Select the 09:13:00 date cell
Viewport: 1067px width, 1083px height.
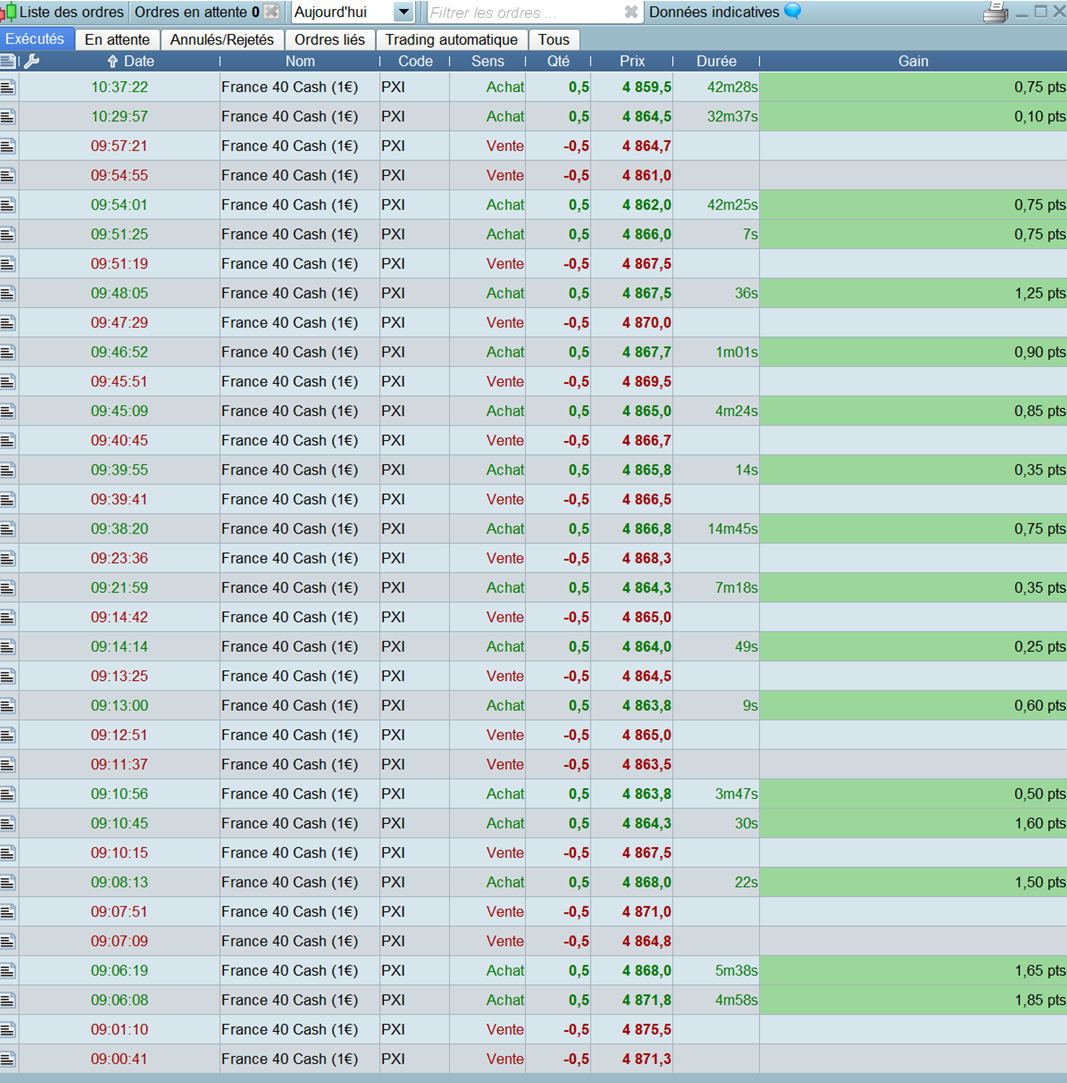click(119, 706)
